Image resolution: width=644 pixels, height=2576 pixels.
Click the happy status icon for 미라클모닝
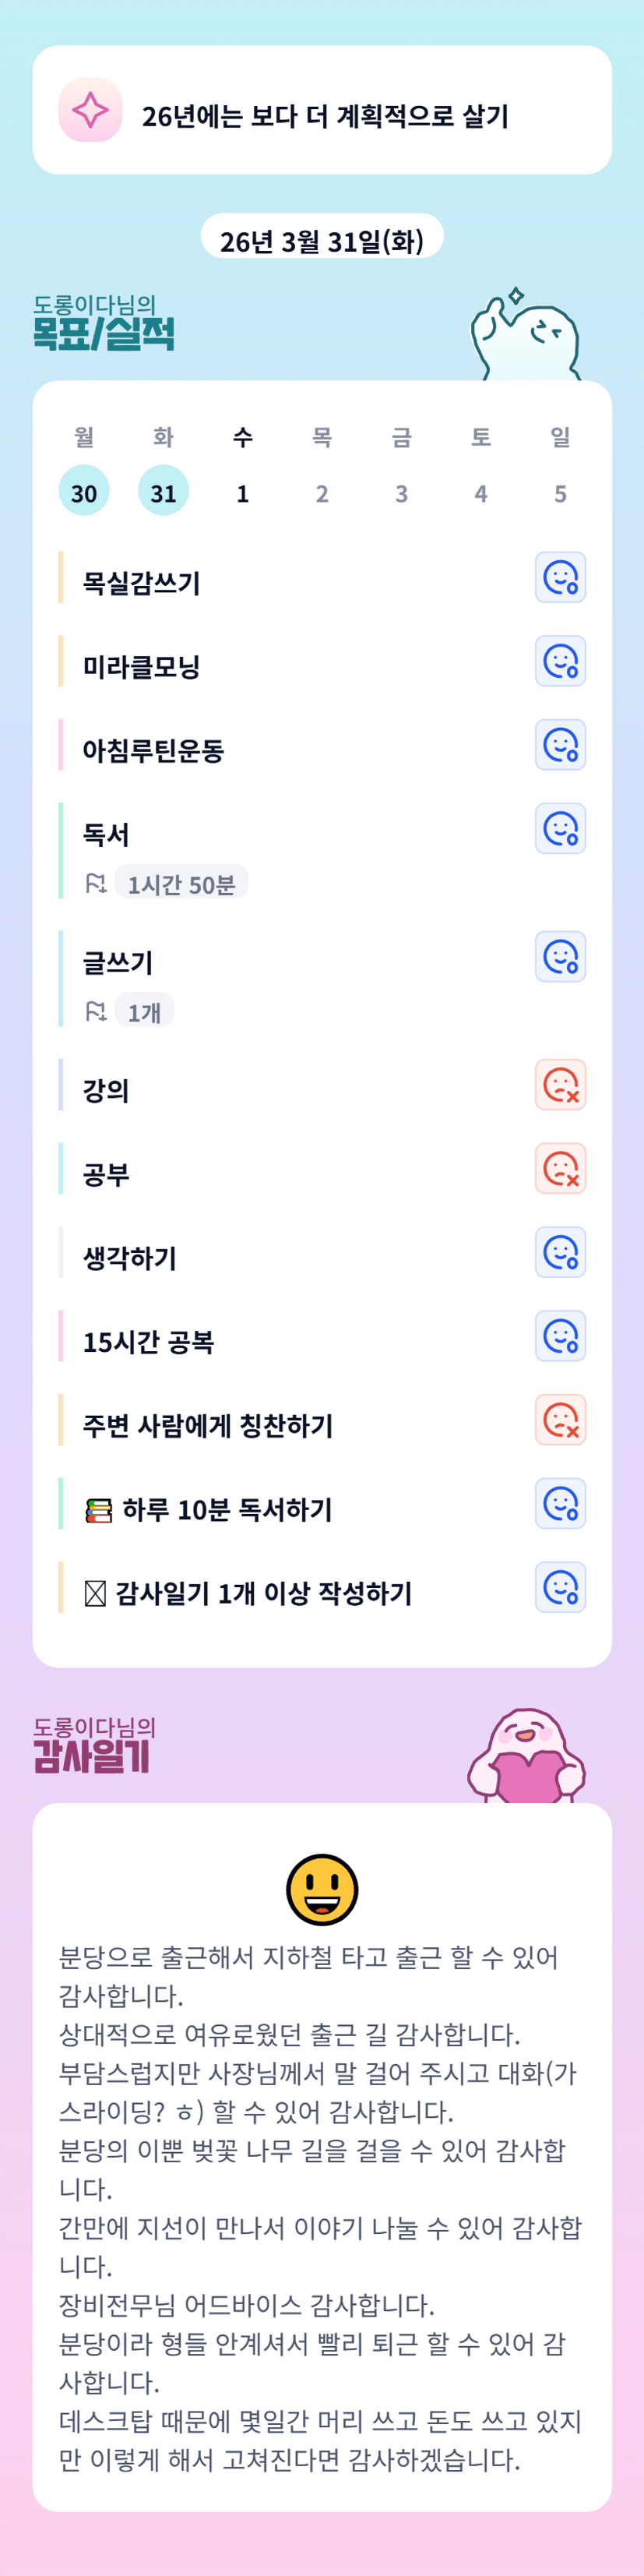coord(560,661)
